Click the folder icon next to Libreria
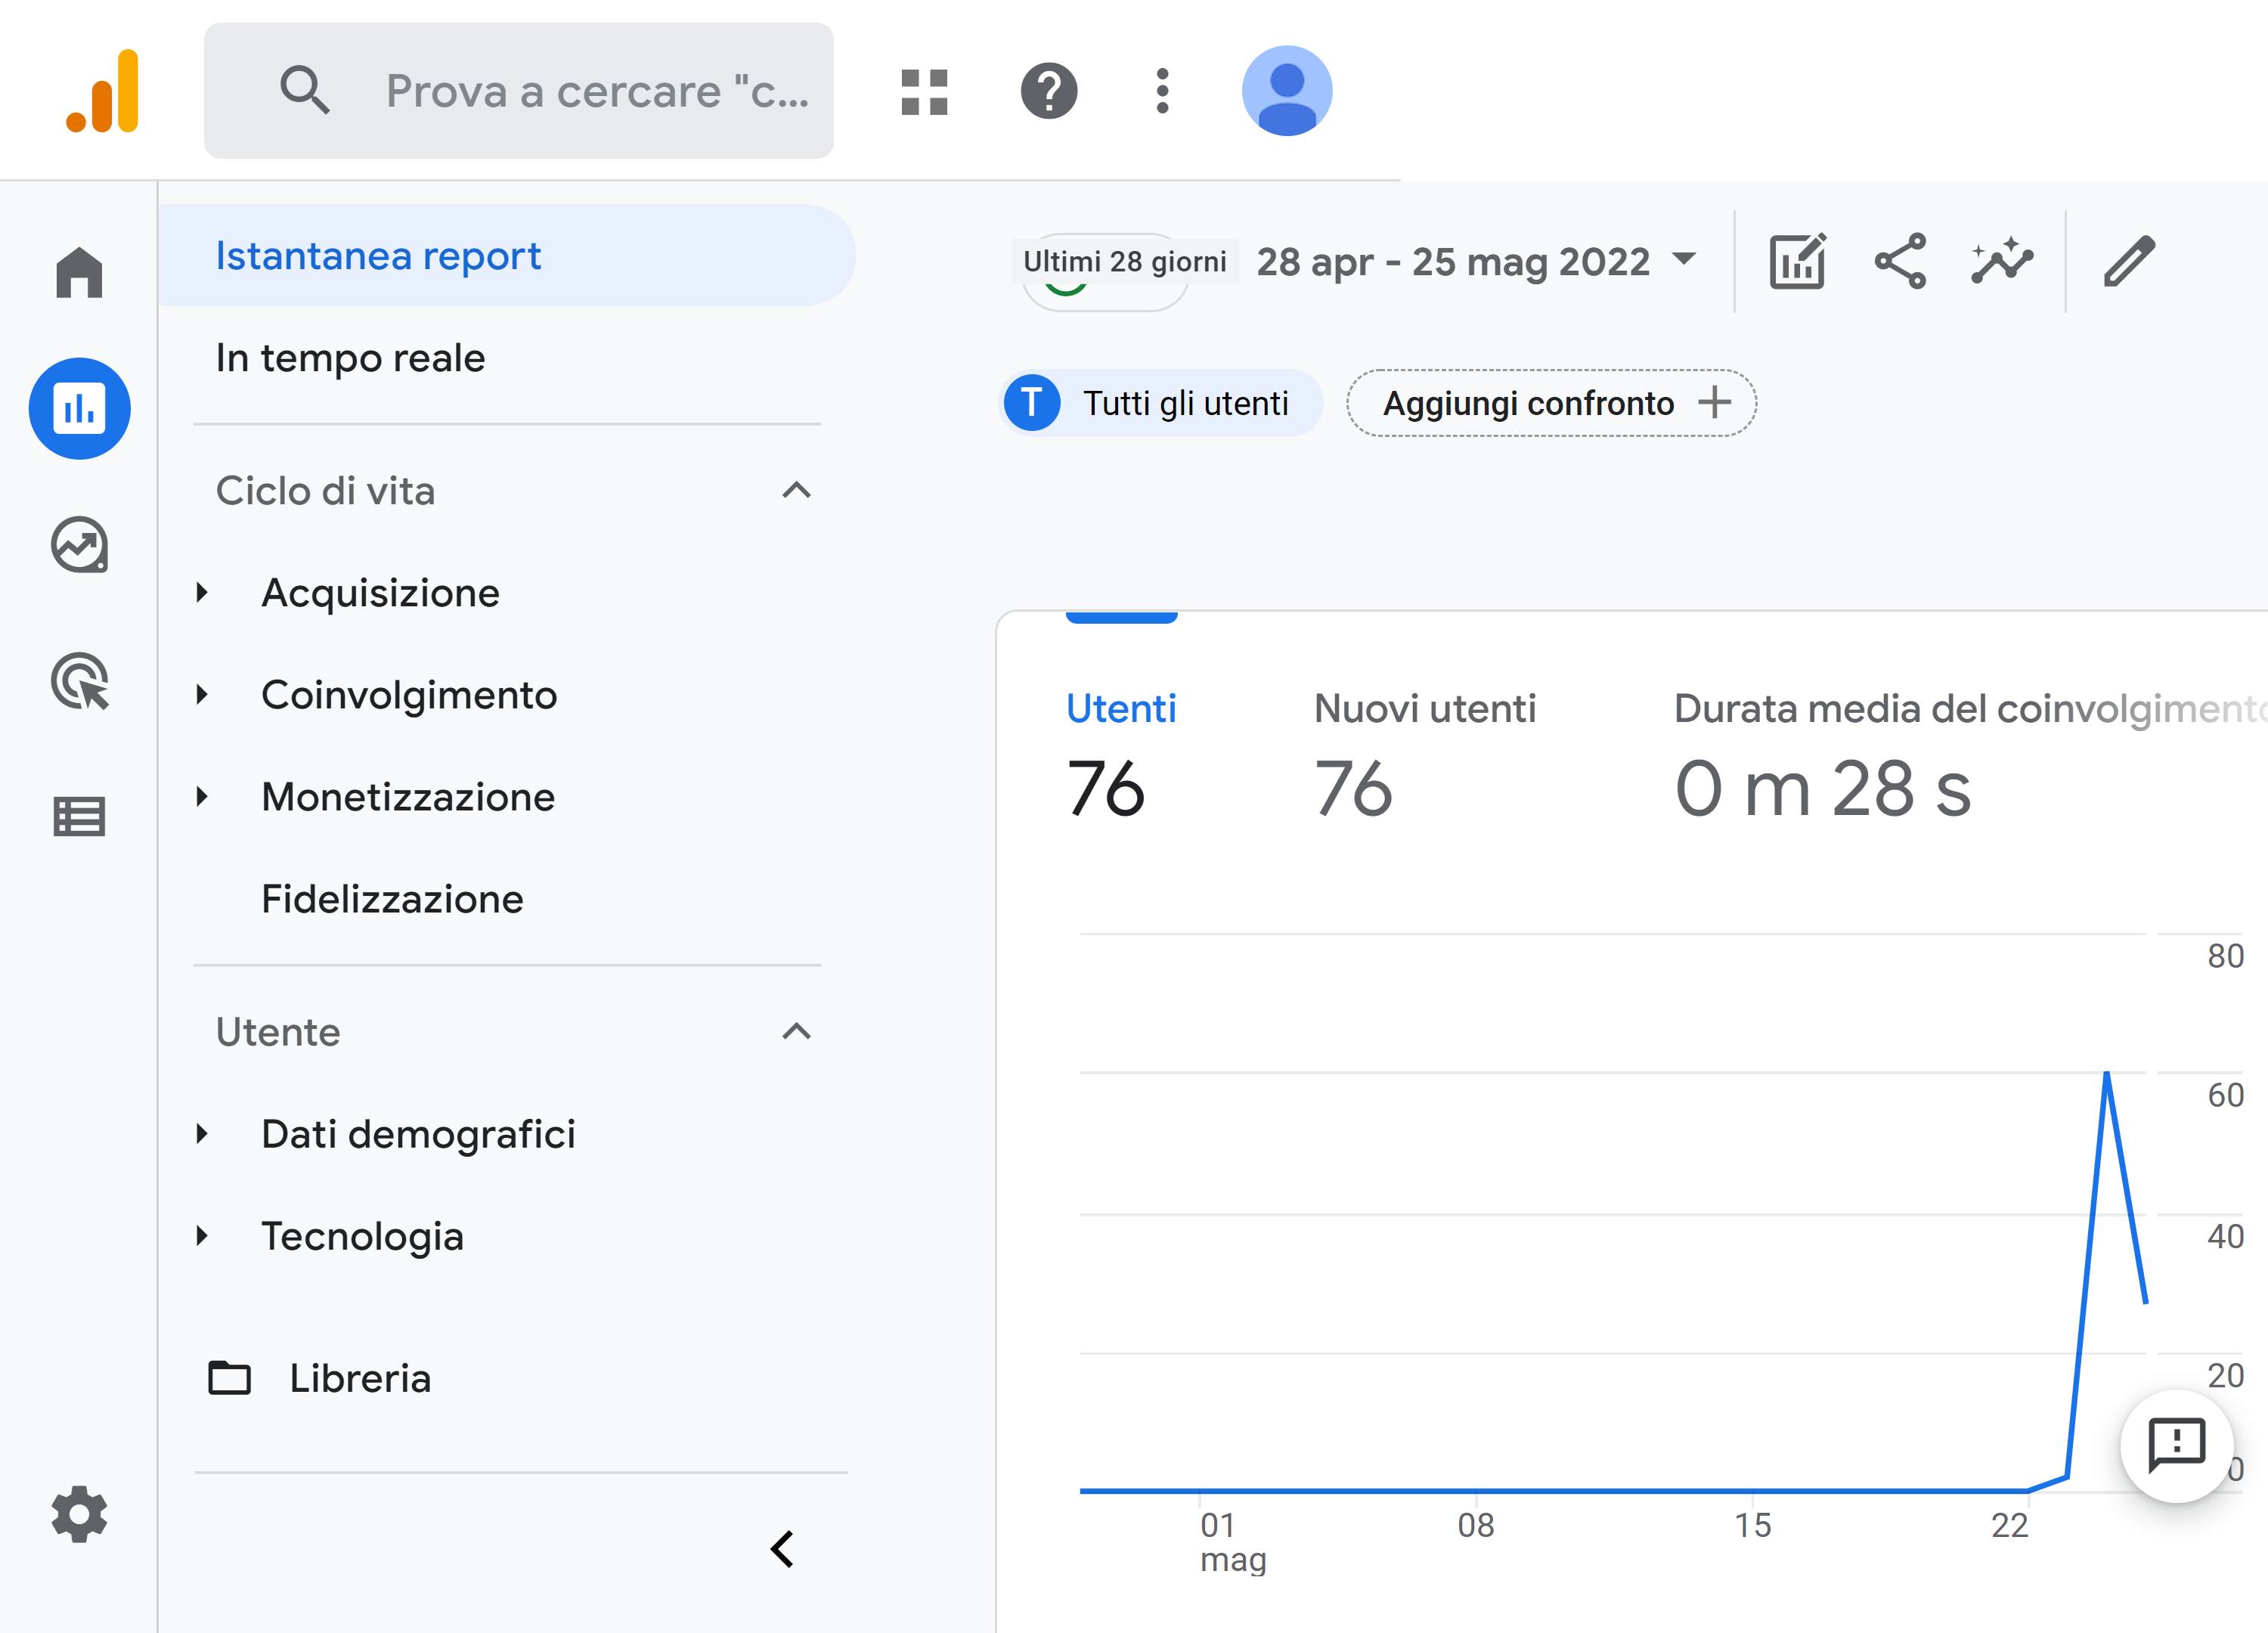The width and height of the screenshot is (2268, 1633). [229, 1378]
